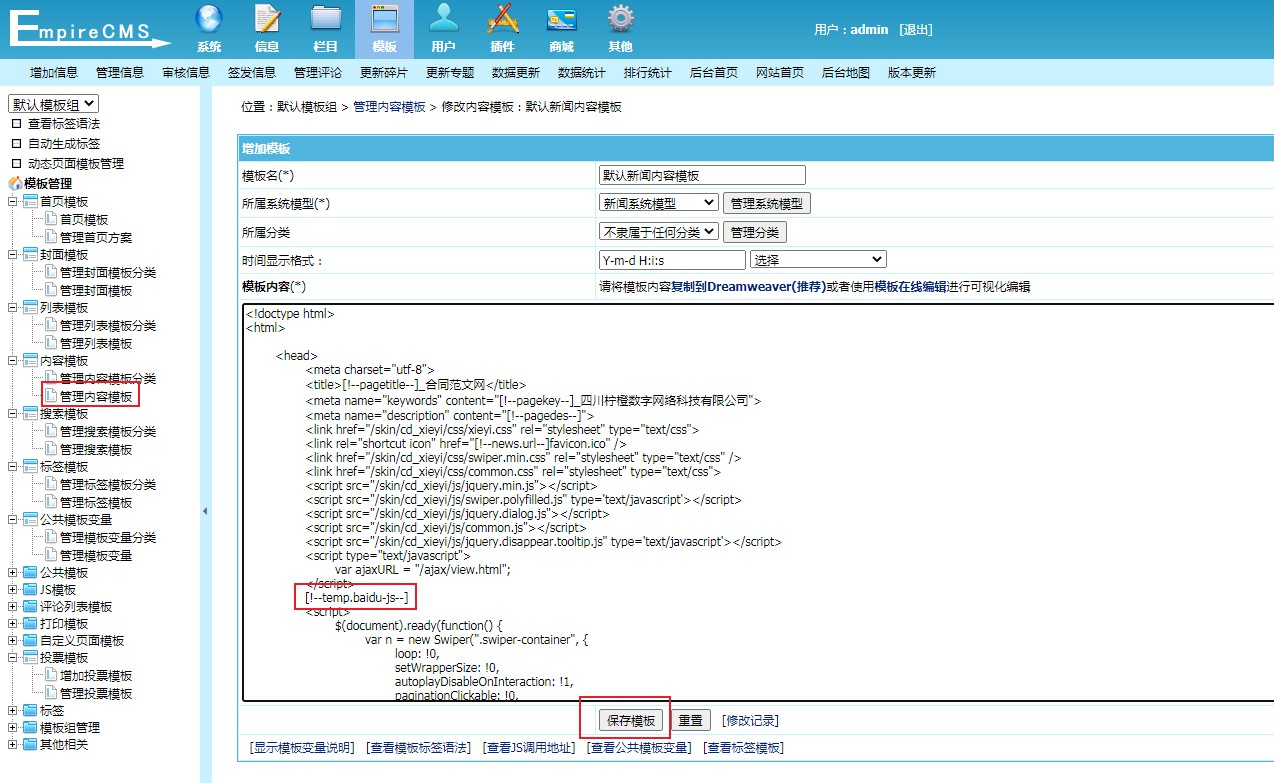Click the 管理系统模型 button
The height and width of the screenshot is (783, 1274).
(766, 203)
